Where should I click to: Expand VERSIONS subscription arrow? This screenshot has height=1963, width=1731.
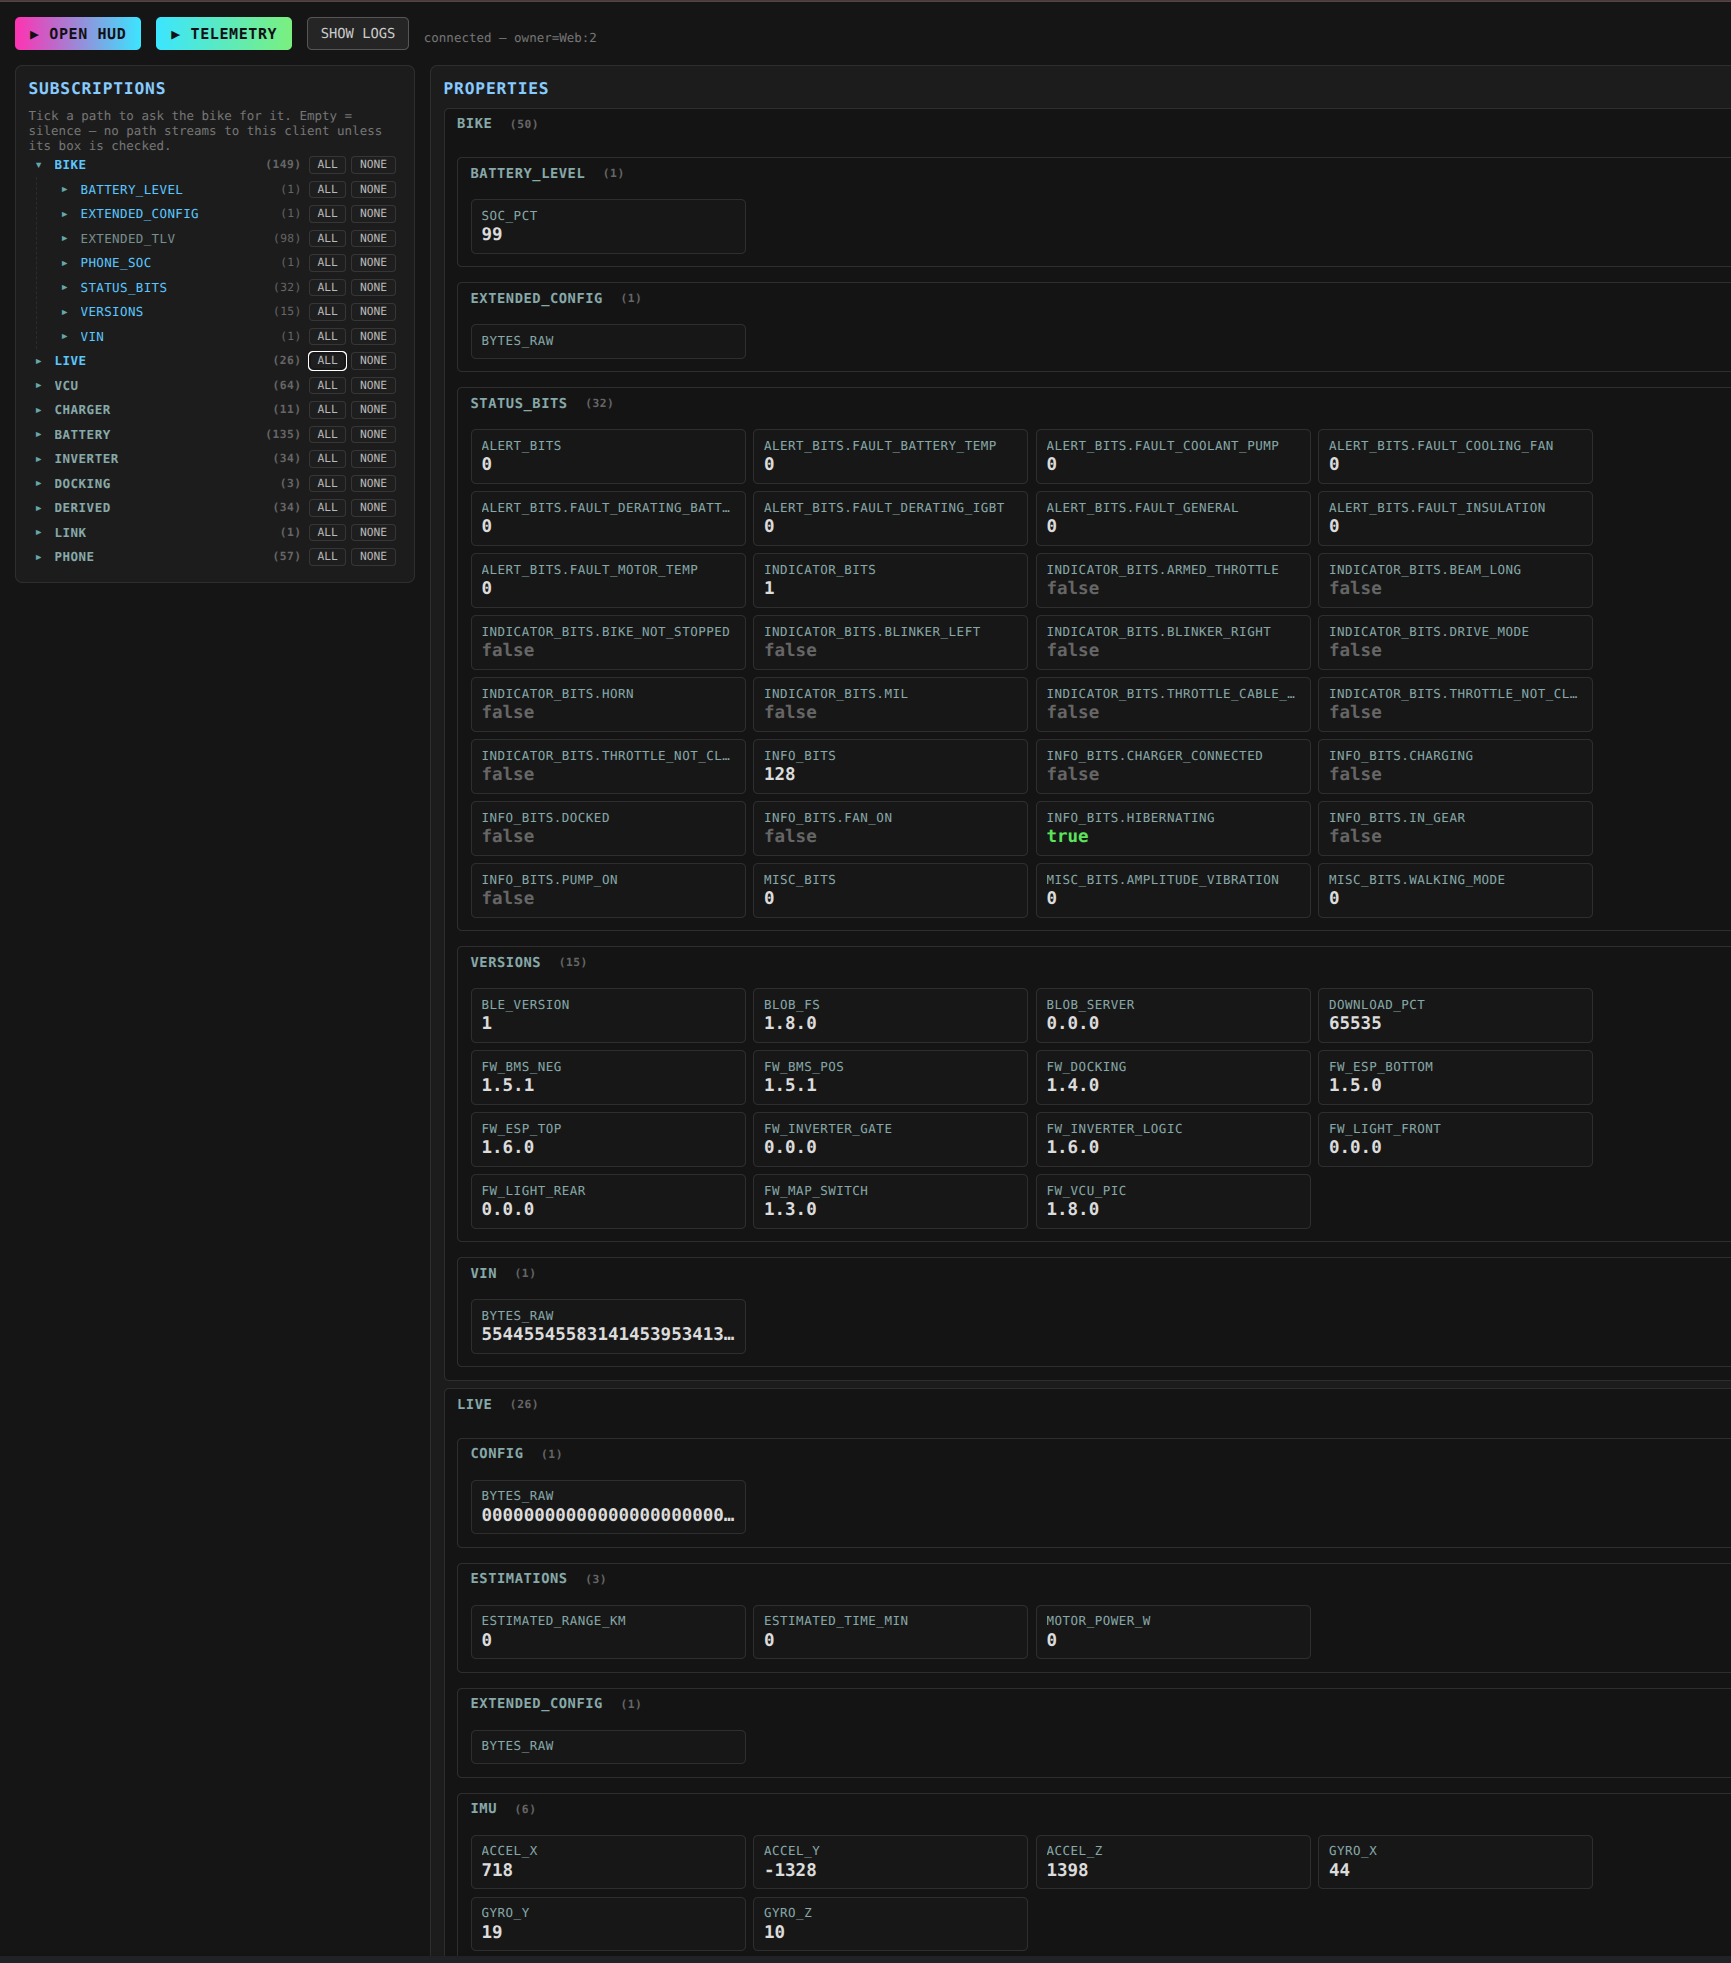pyautogui.click(x=65, y=312)
